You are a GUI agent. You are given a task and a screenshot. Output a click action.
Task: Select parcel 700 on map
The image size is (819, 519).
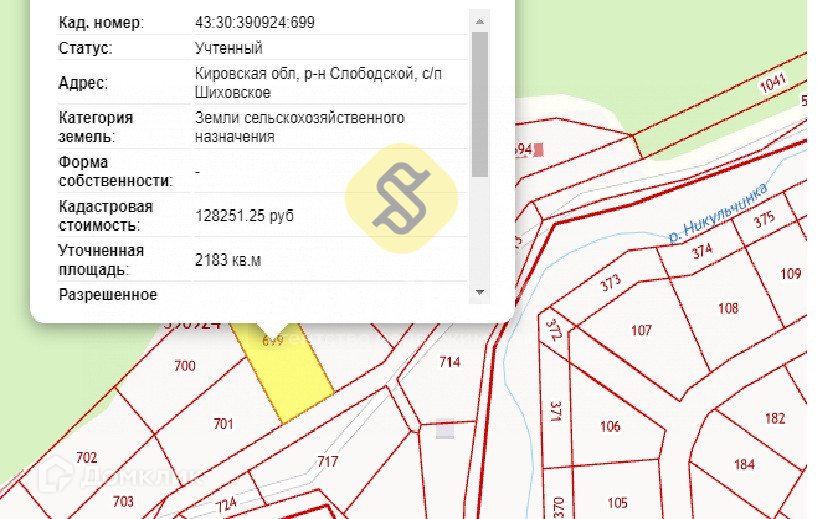(185, 365)
